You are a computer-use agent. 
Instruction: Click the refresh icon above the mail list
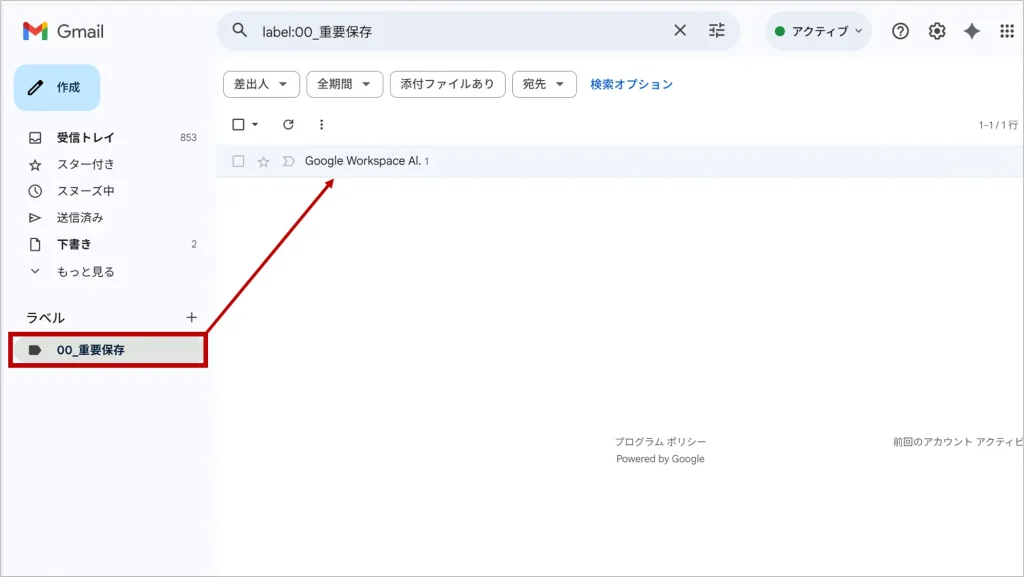288,125
